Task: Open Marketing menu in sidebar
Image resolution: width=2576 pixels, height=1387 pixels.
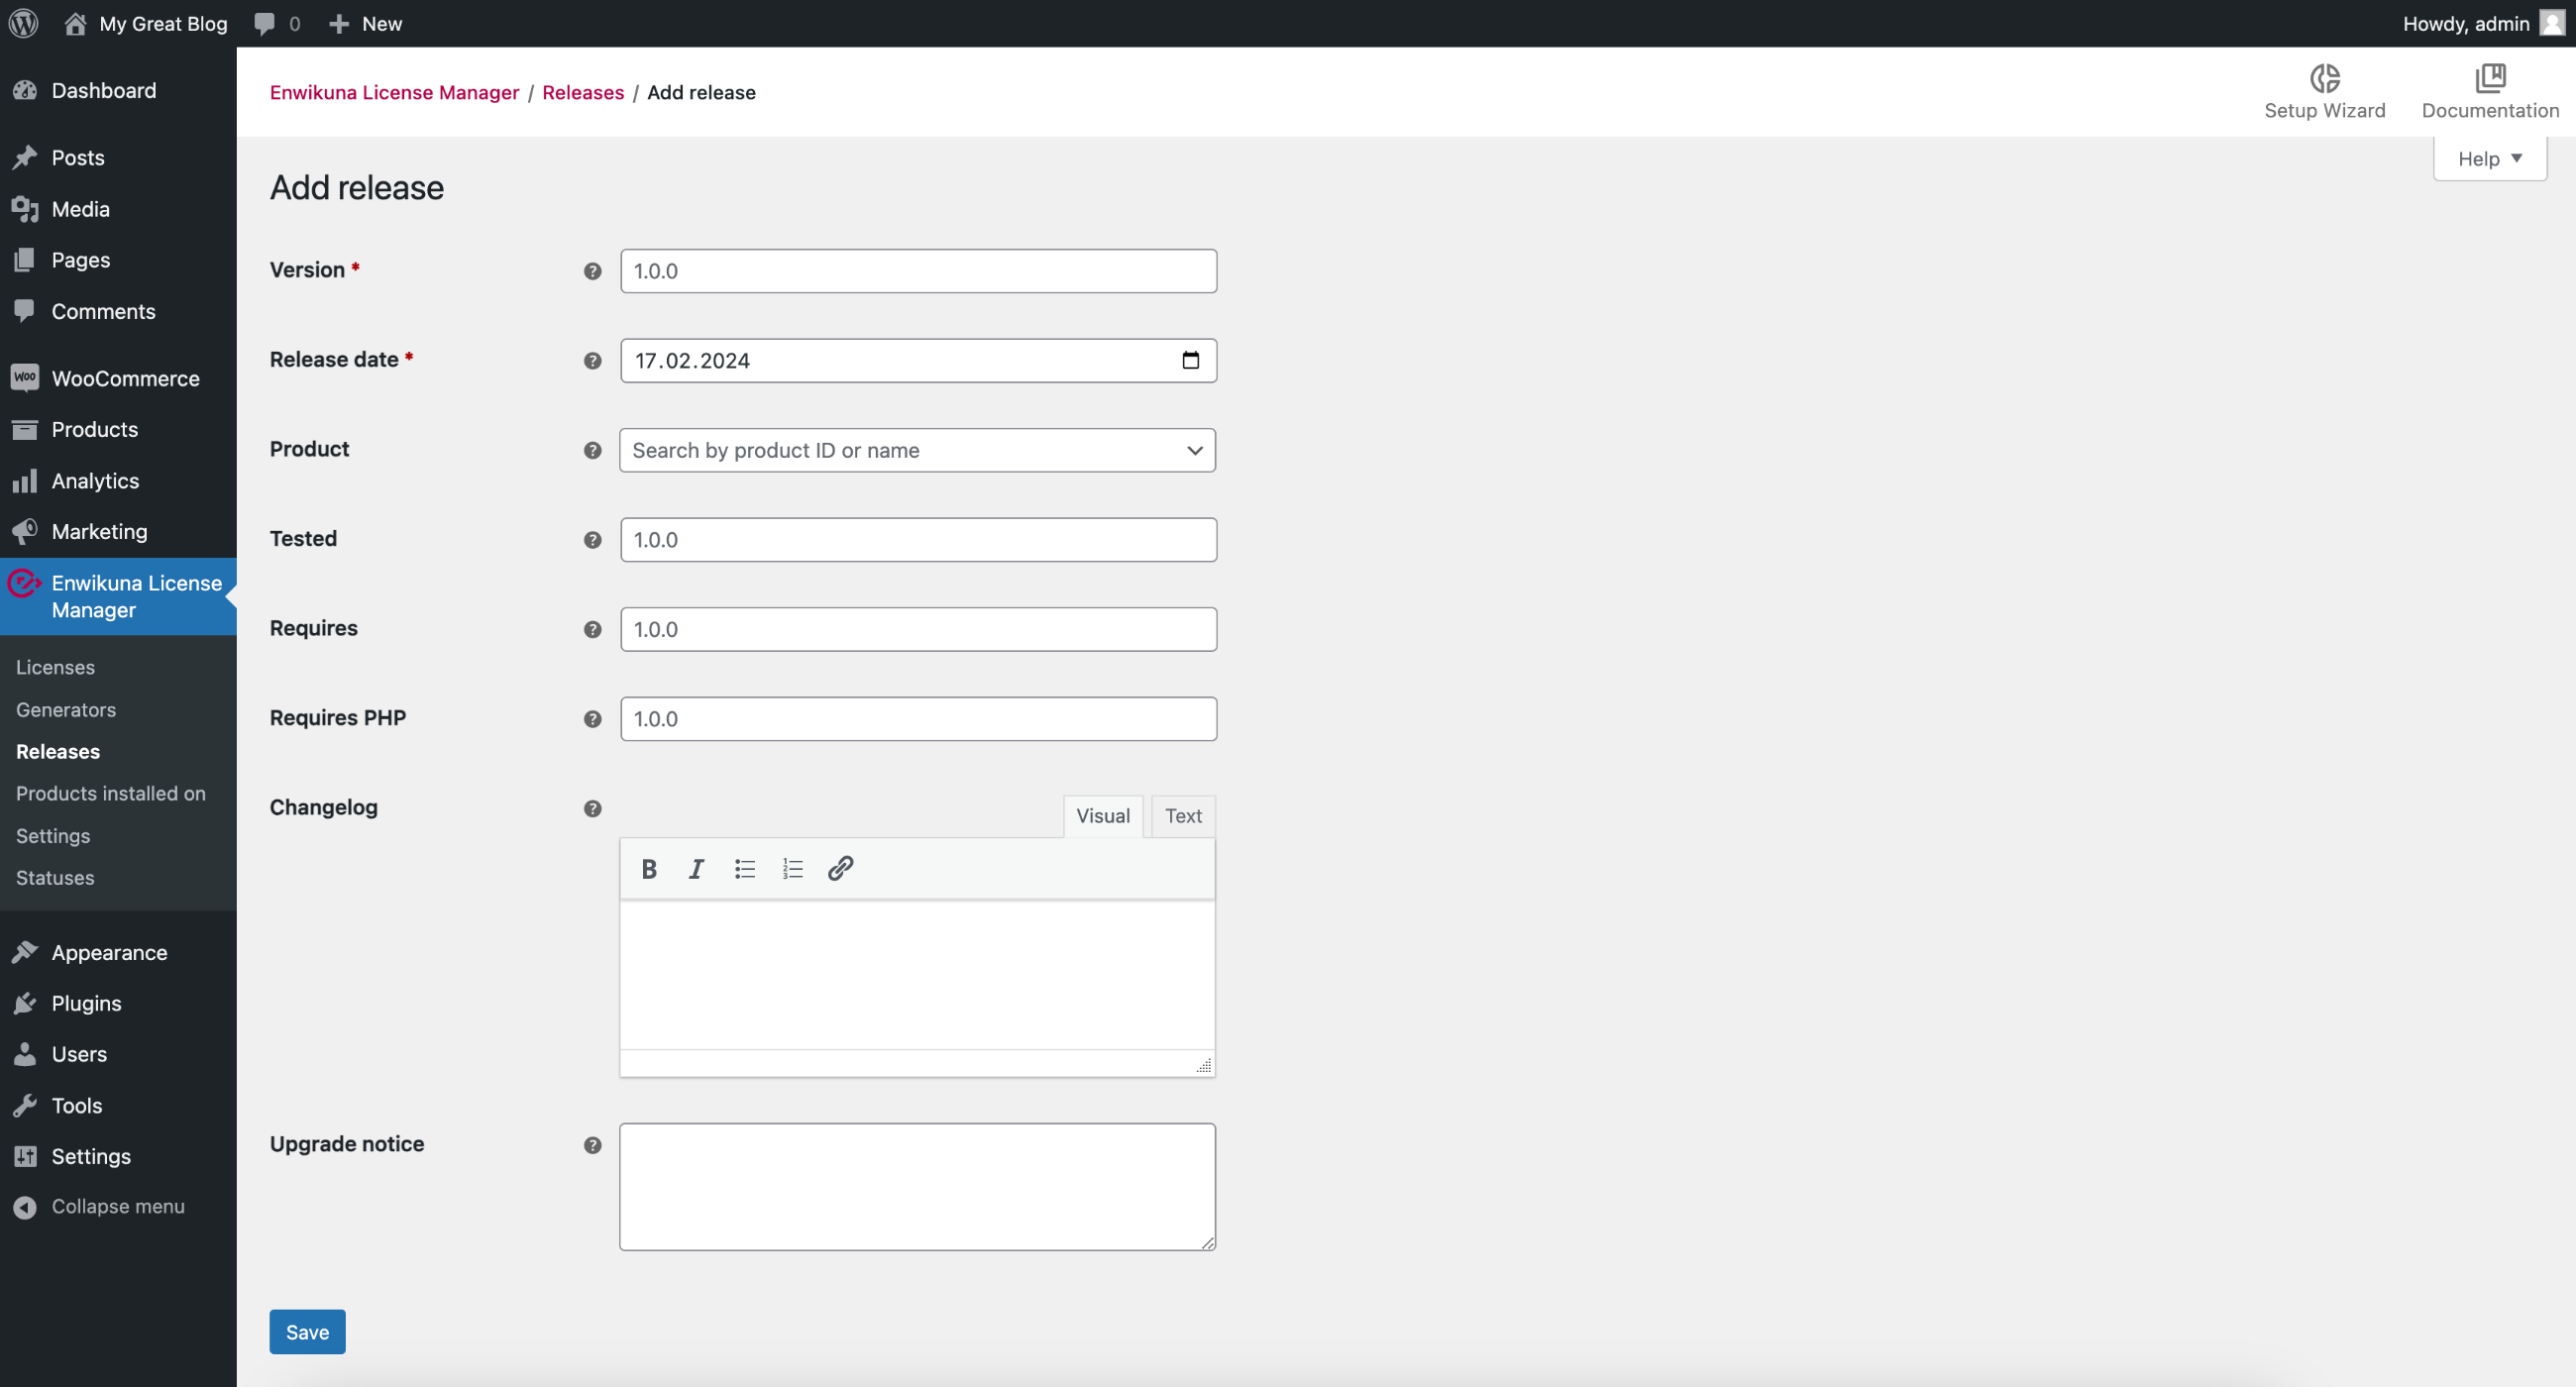Action: 118,532
